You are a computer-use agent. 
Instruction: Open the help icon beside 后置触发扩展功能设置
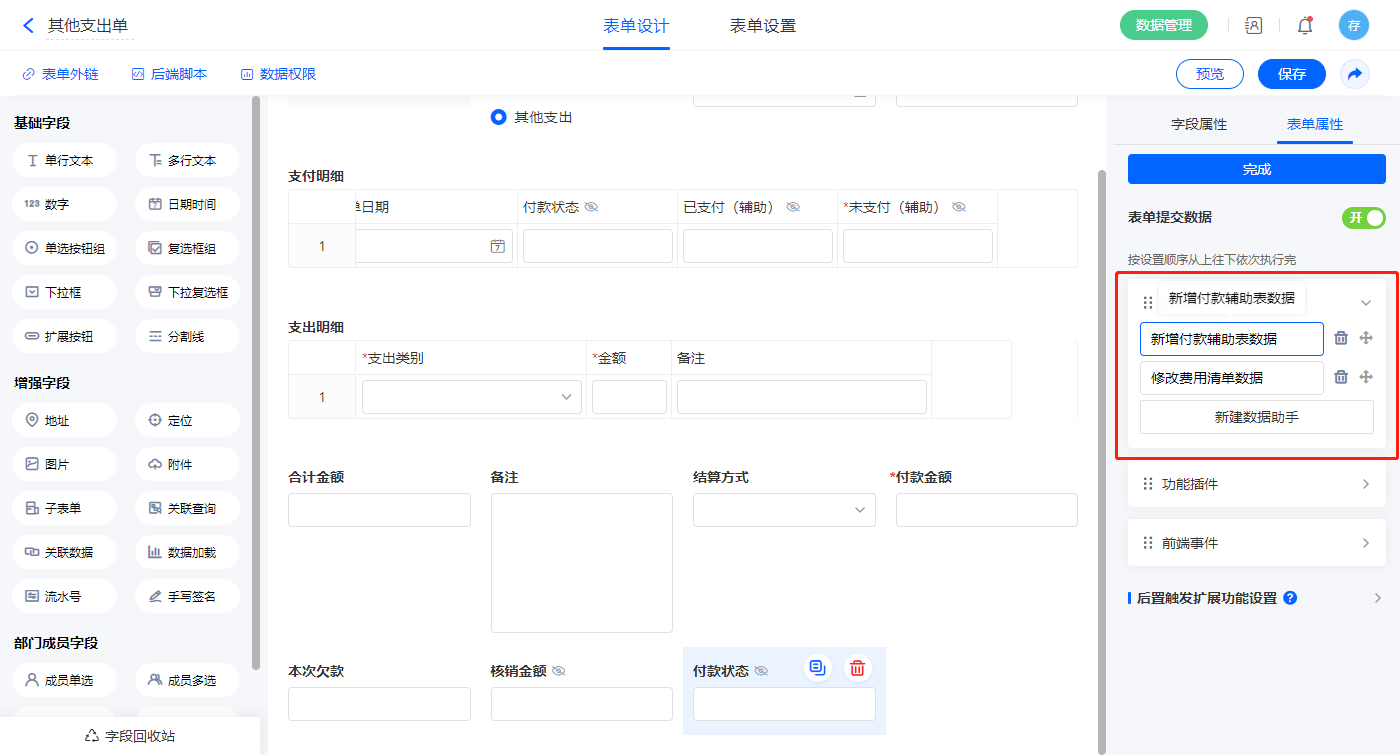click(x=1290, y=598)
